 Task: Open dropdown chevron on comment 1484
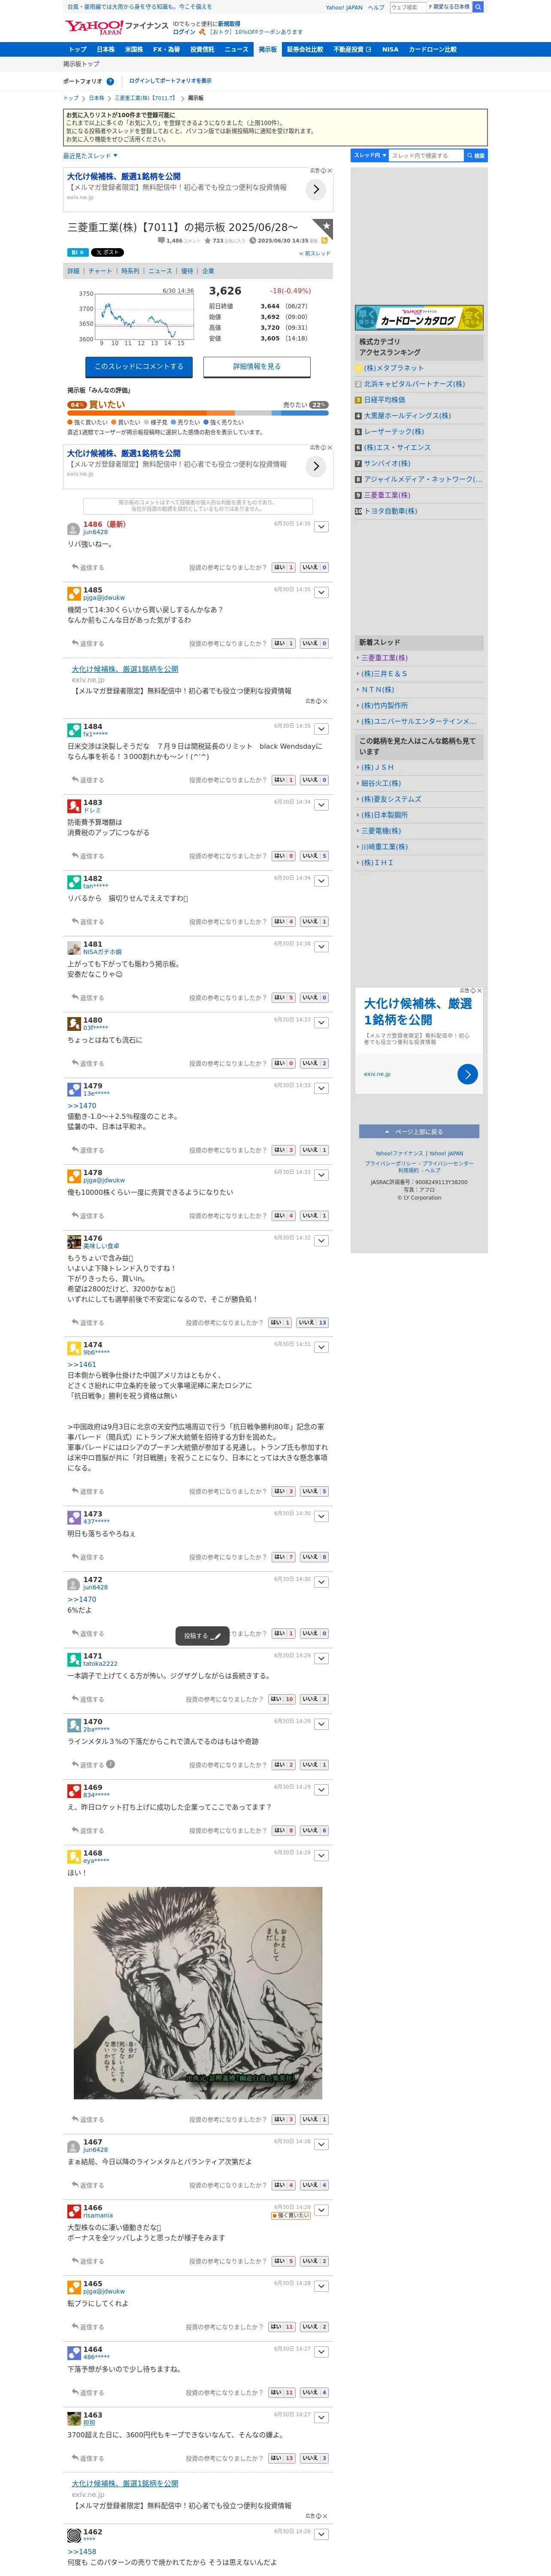(321, 729)
